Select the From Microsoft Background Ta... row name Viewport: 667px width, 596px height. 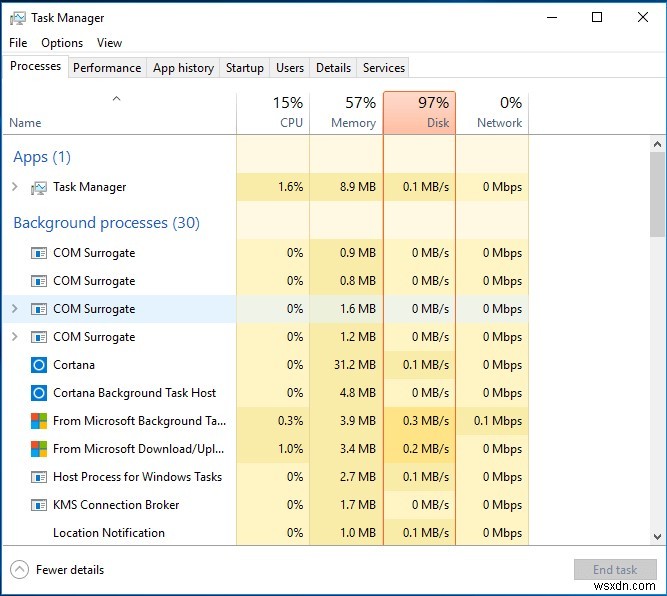click(x=140, y=421)
